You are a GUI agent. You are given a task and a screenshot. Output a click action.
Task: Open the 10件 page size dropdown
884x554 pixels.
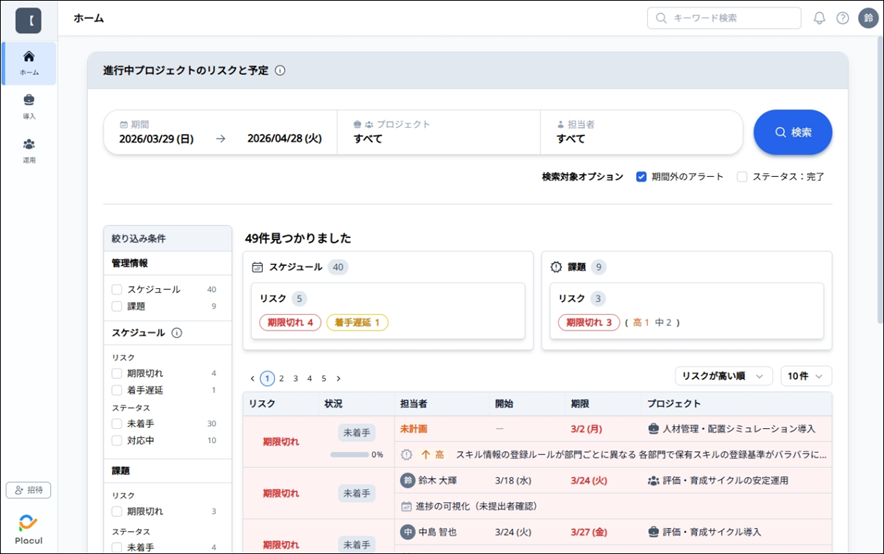806,376
